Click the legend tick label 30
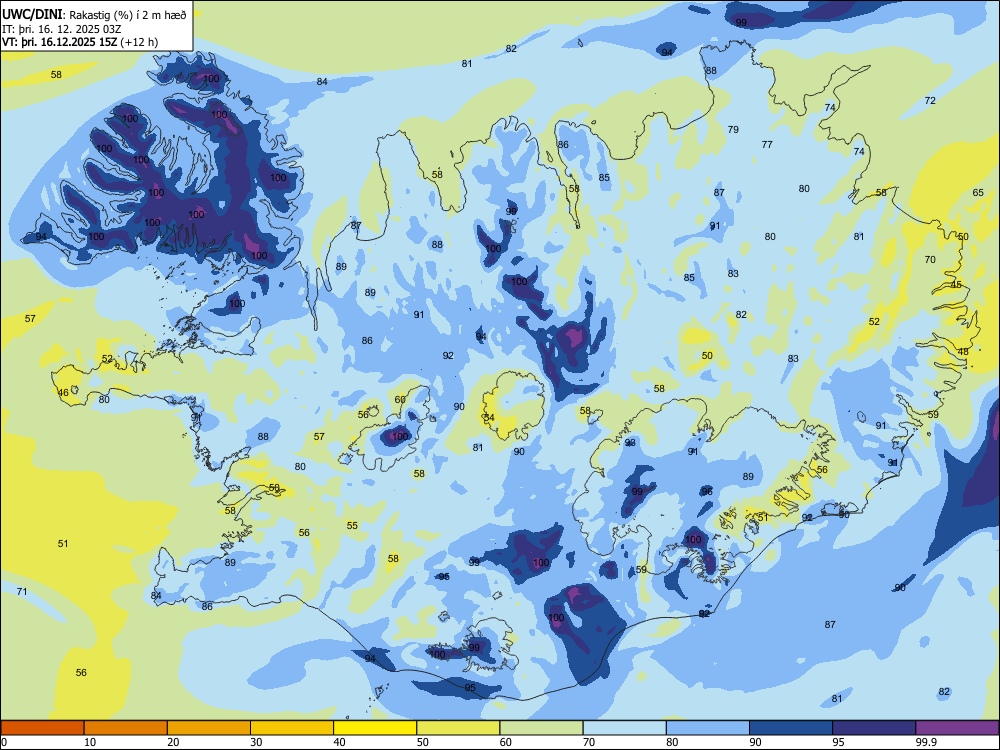Viewport: 1000px width, 750px height. pyautogui.click(x=256, y=742)
